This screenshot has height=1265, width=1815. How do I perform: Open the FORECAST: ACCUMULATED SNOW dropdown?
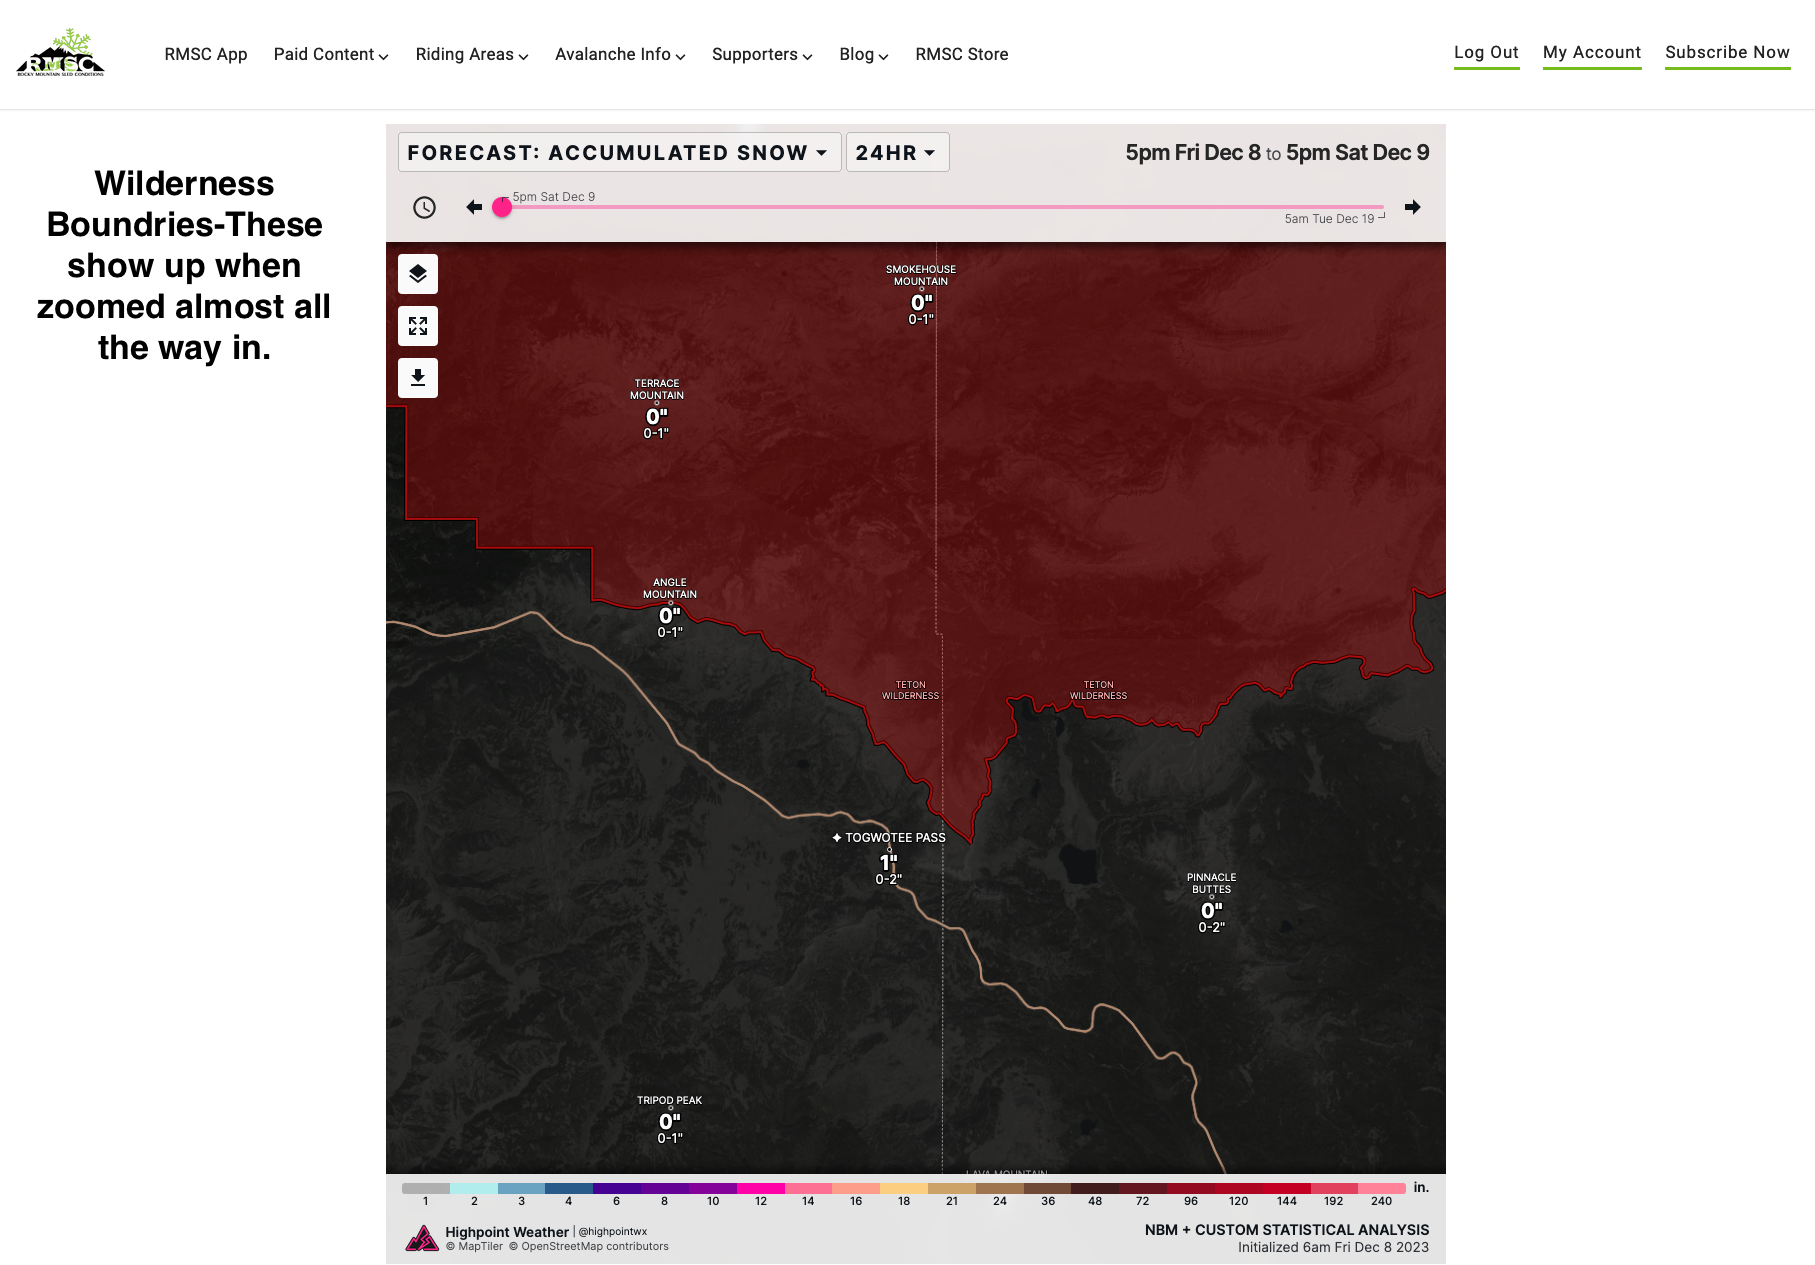(x=619, y=152)
